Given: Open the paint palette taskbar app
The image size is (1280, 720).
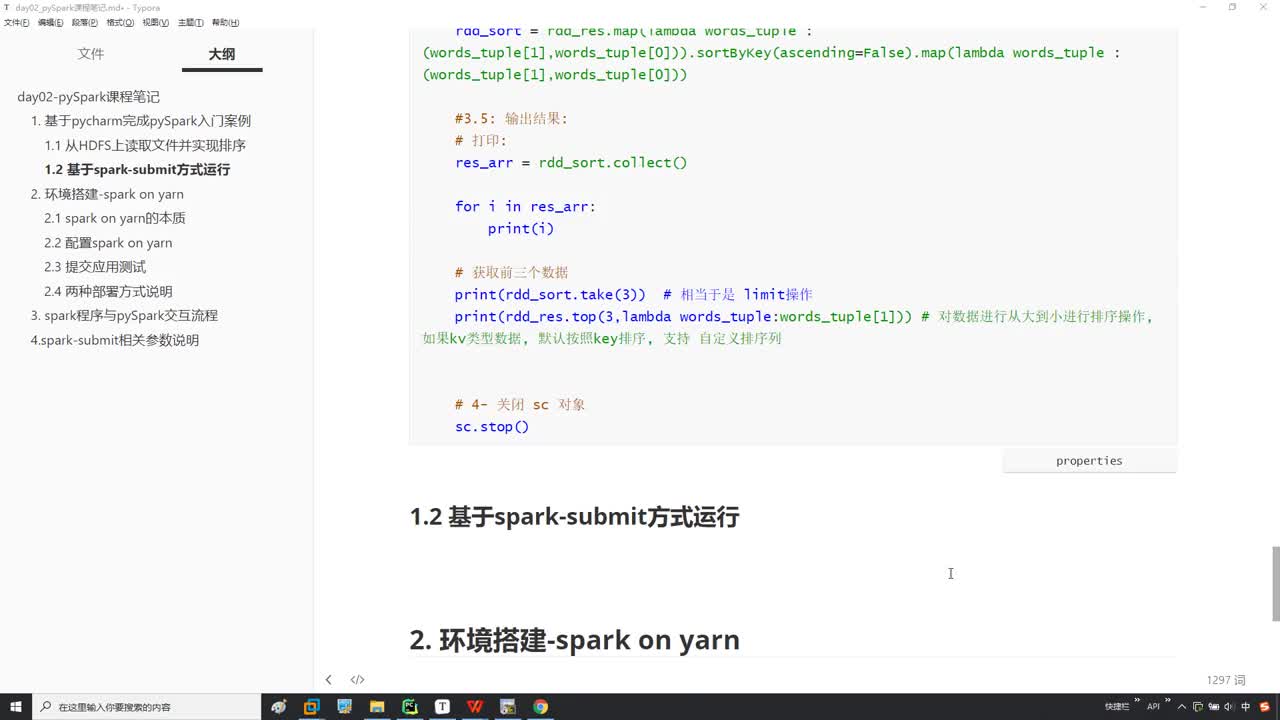Looking at the screenshot, I should [x=279, y=707].
